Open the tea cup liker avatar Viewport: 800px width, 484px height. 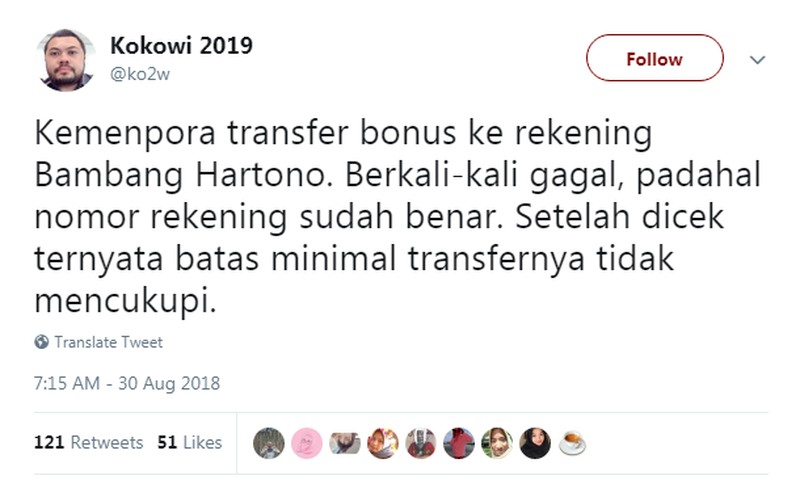click(572, 443)
